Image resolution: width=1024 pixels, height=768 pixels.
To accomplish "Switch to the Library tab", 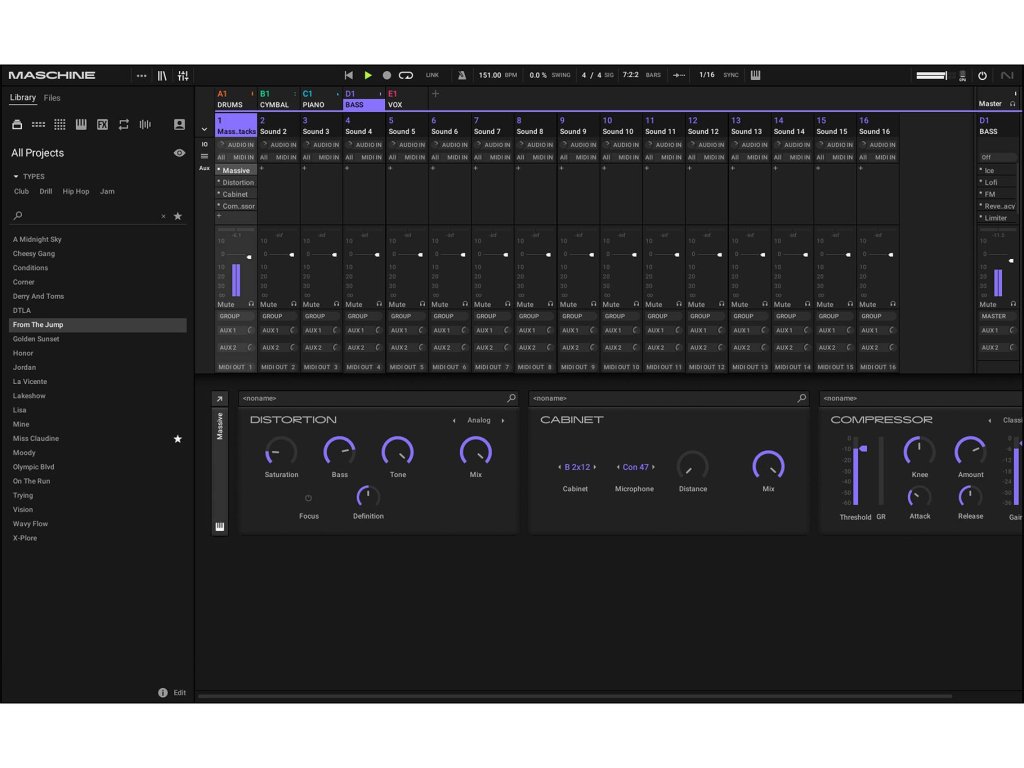I will [x=23, y=97].
